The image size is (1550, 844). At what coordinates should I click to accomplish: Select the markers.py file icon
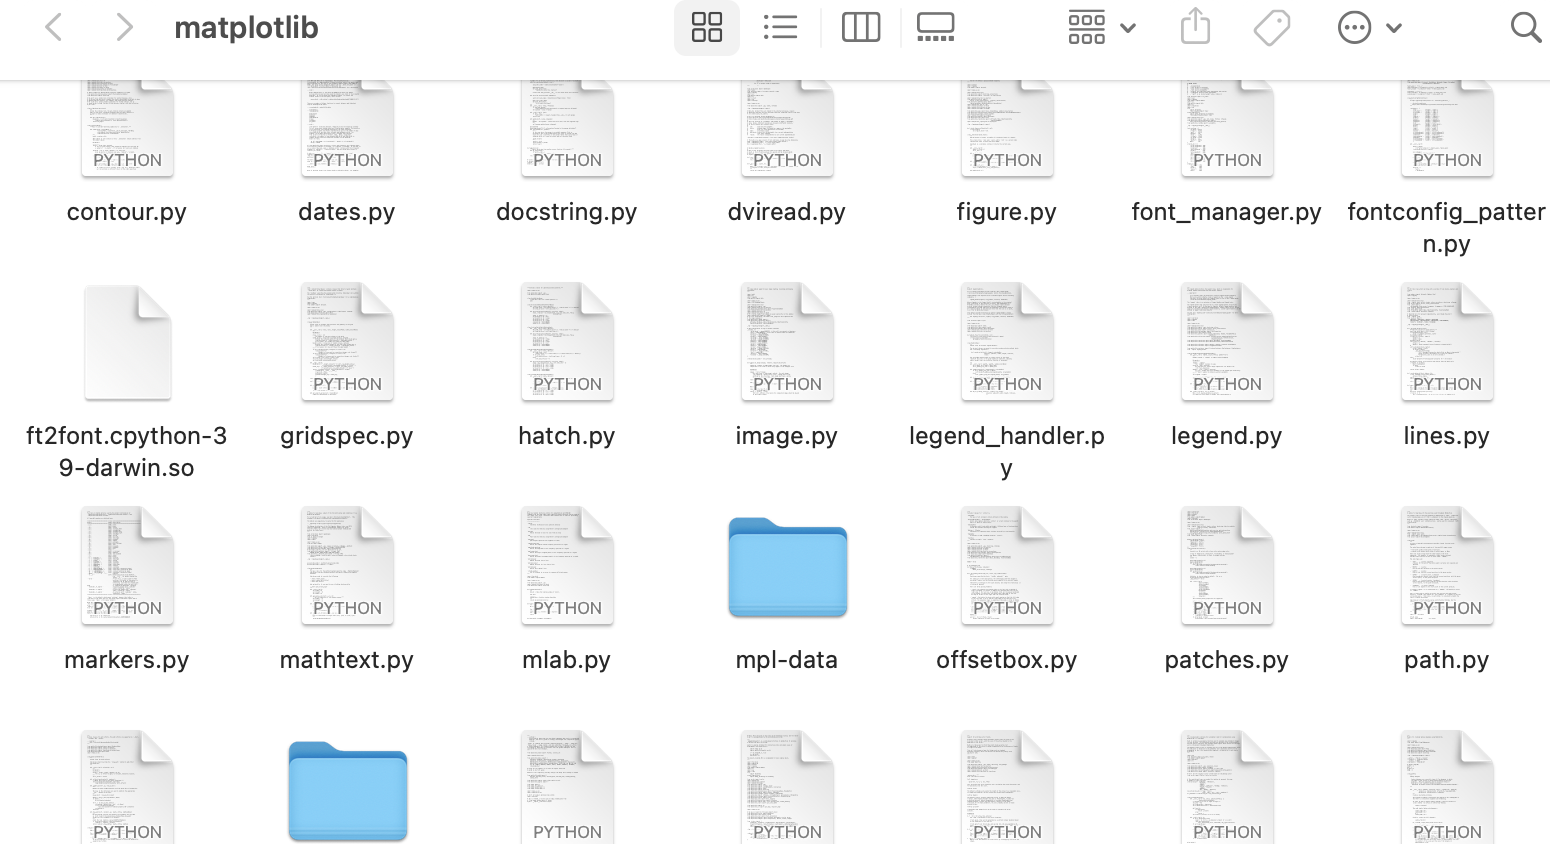coord(127,566)
